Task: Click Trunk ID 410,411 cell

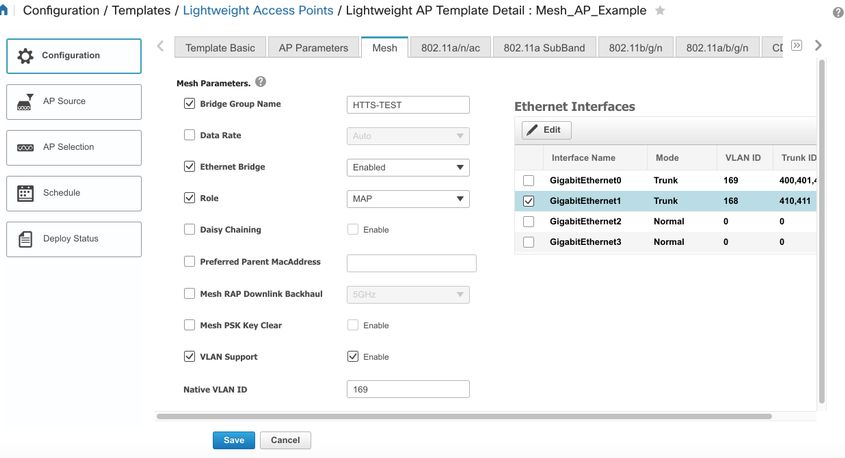Action: click(x=795, y=201)
